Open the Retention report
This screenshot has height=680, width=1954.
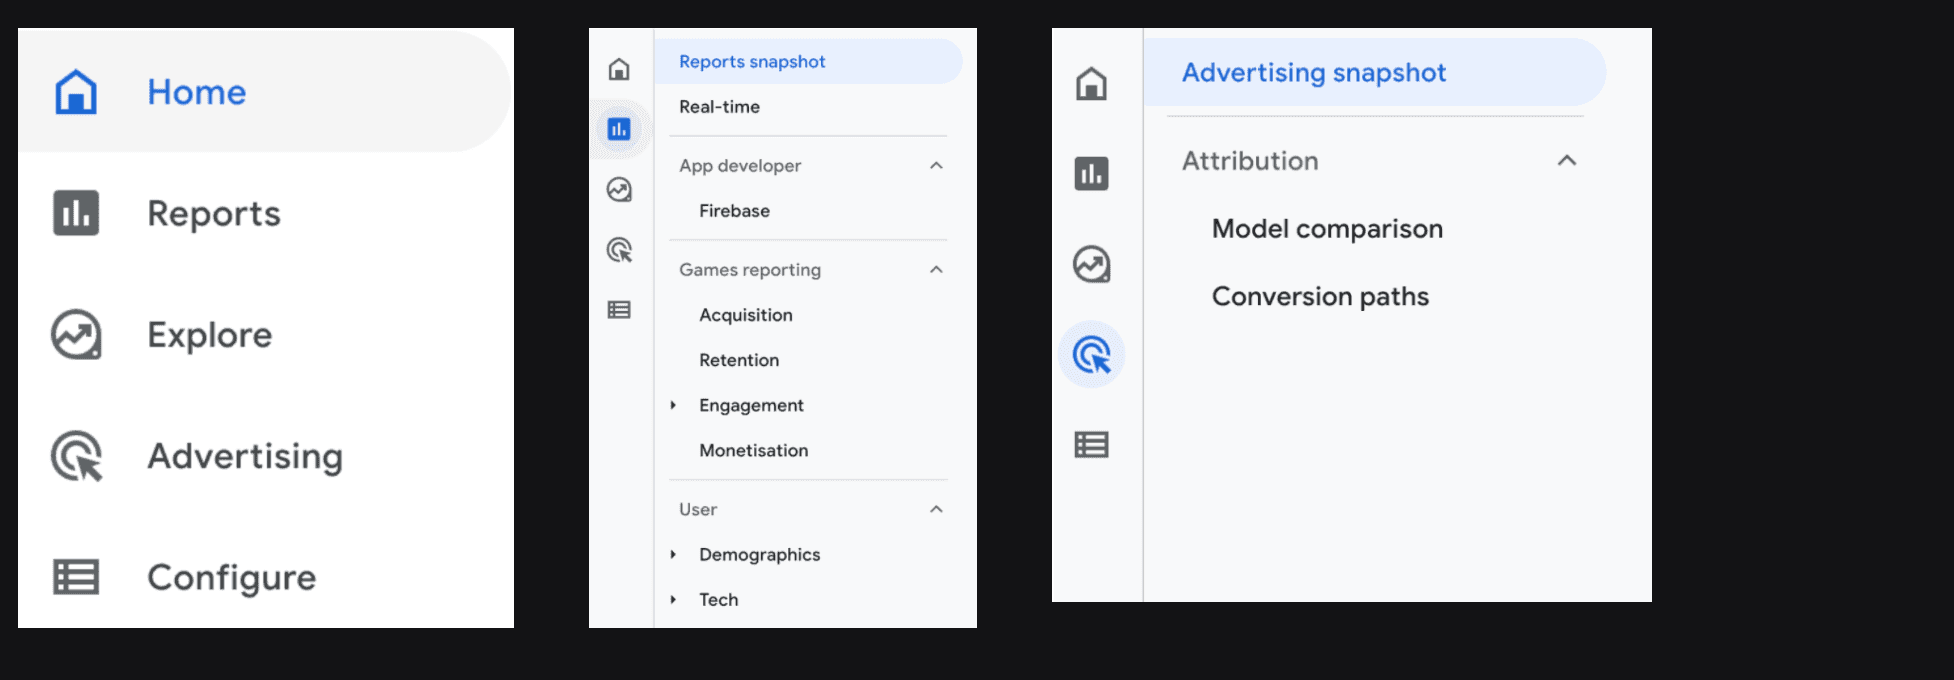tap(739, 360)
